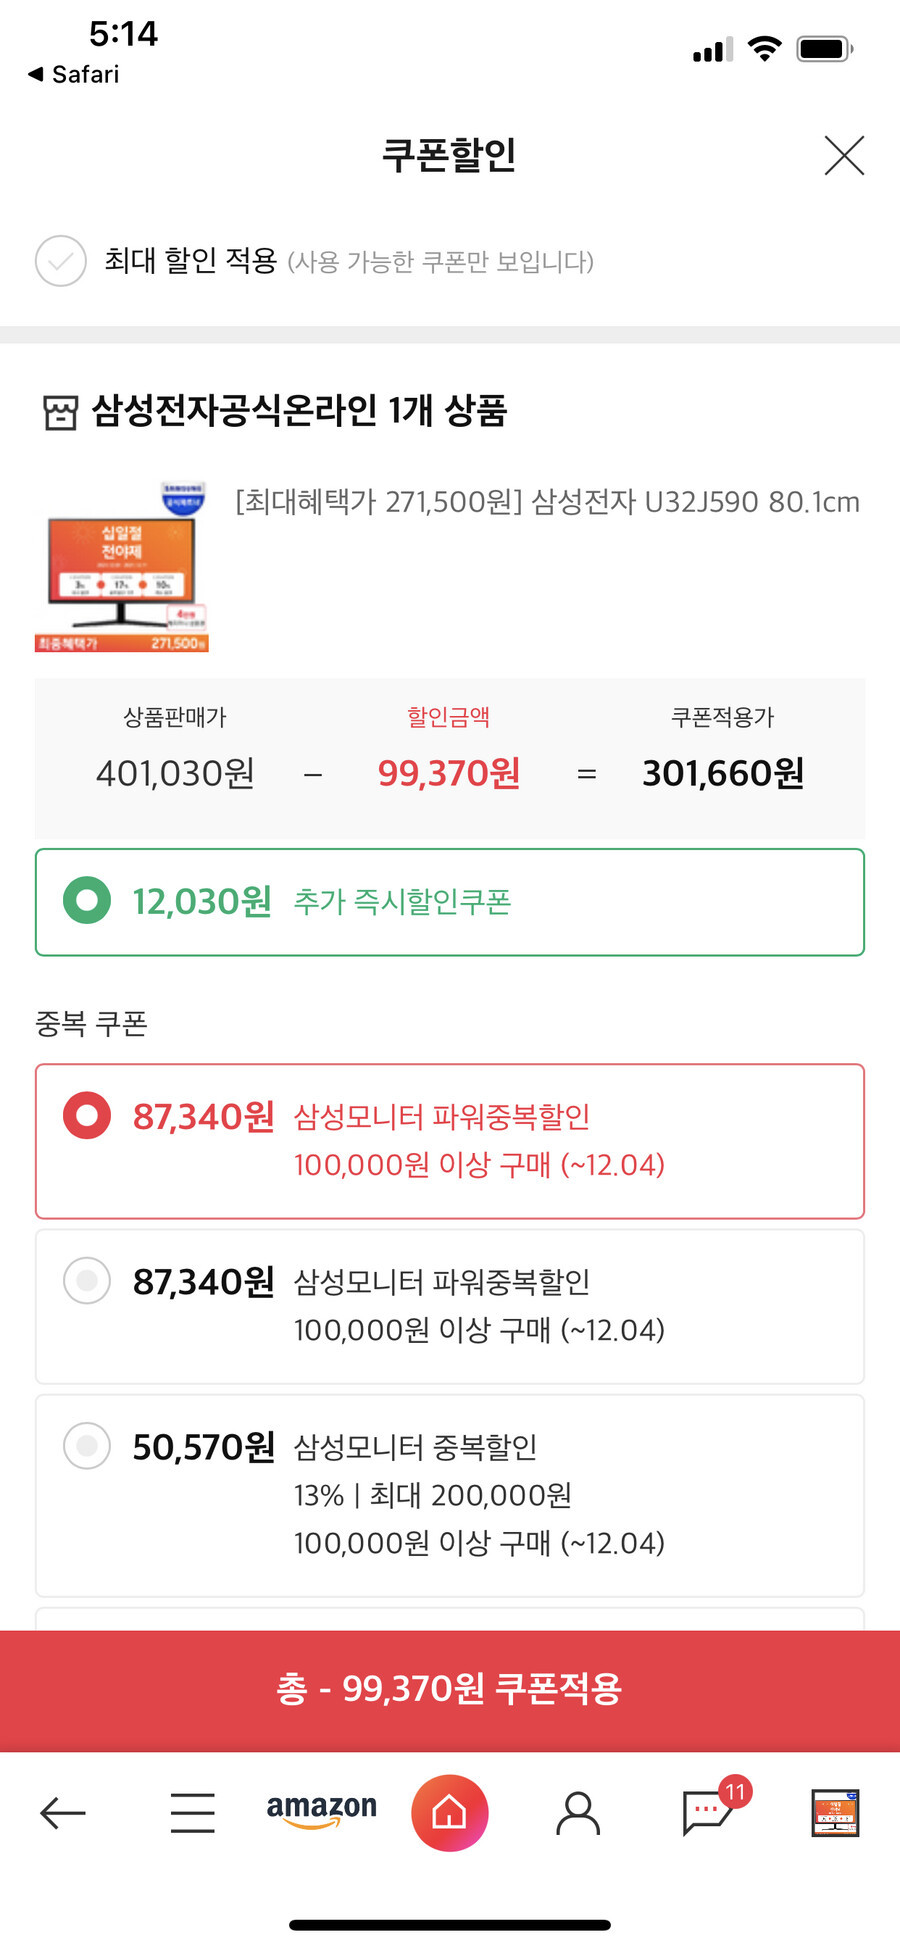Return to Safari via back link

(73, 74)
